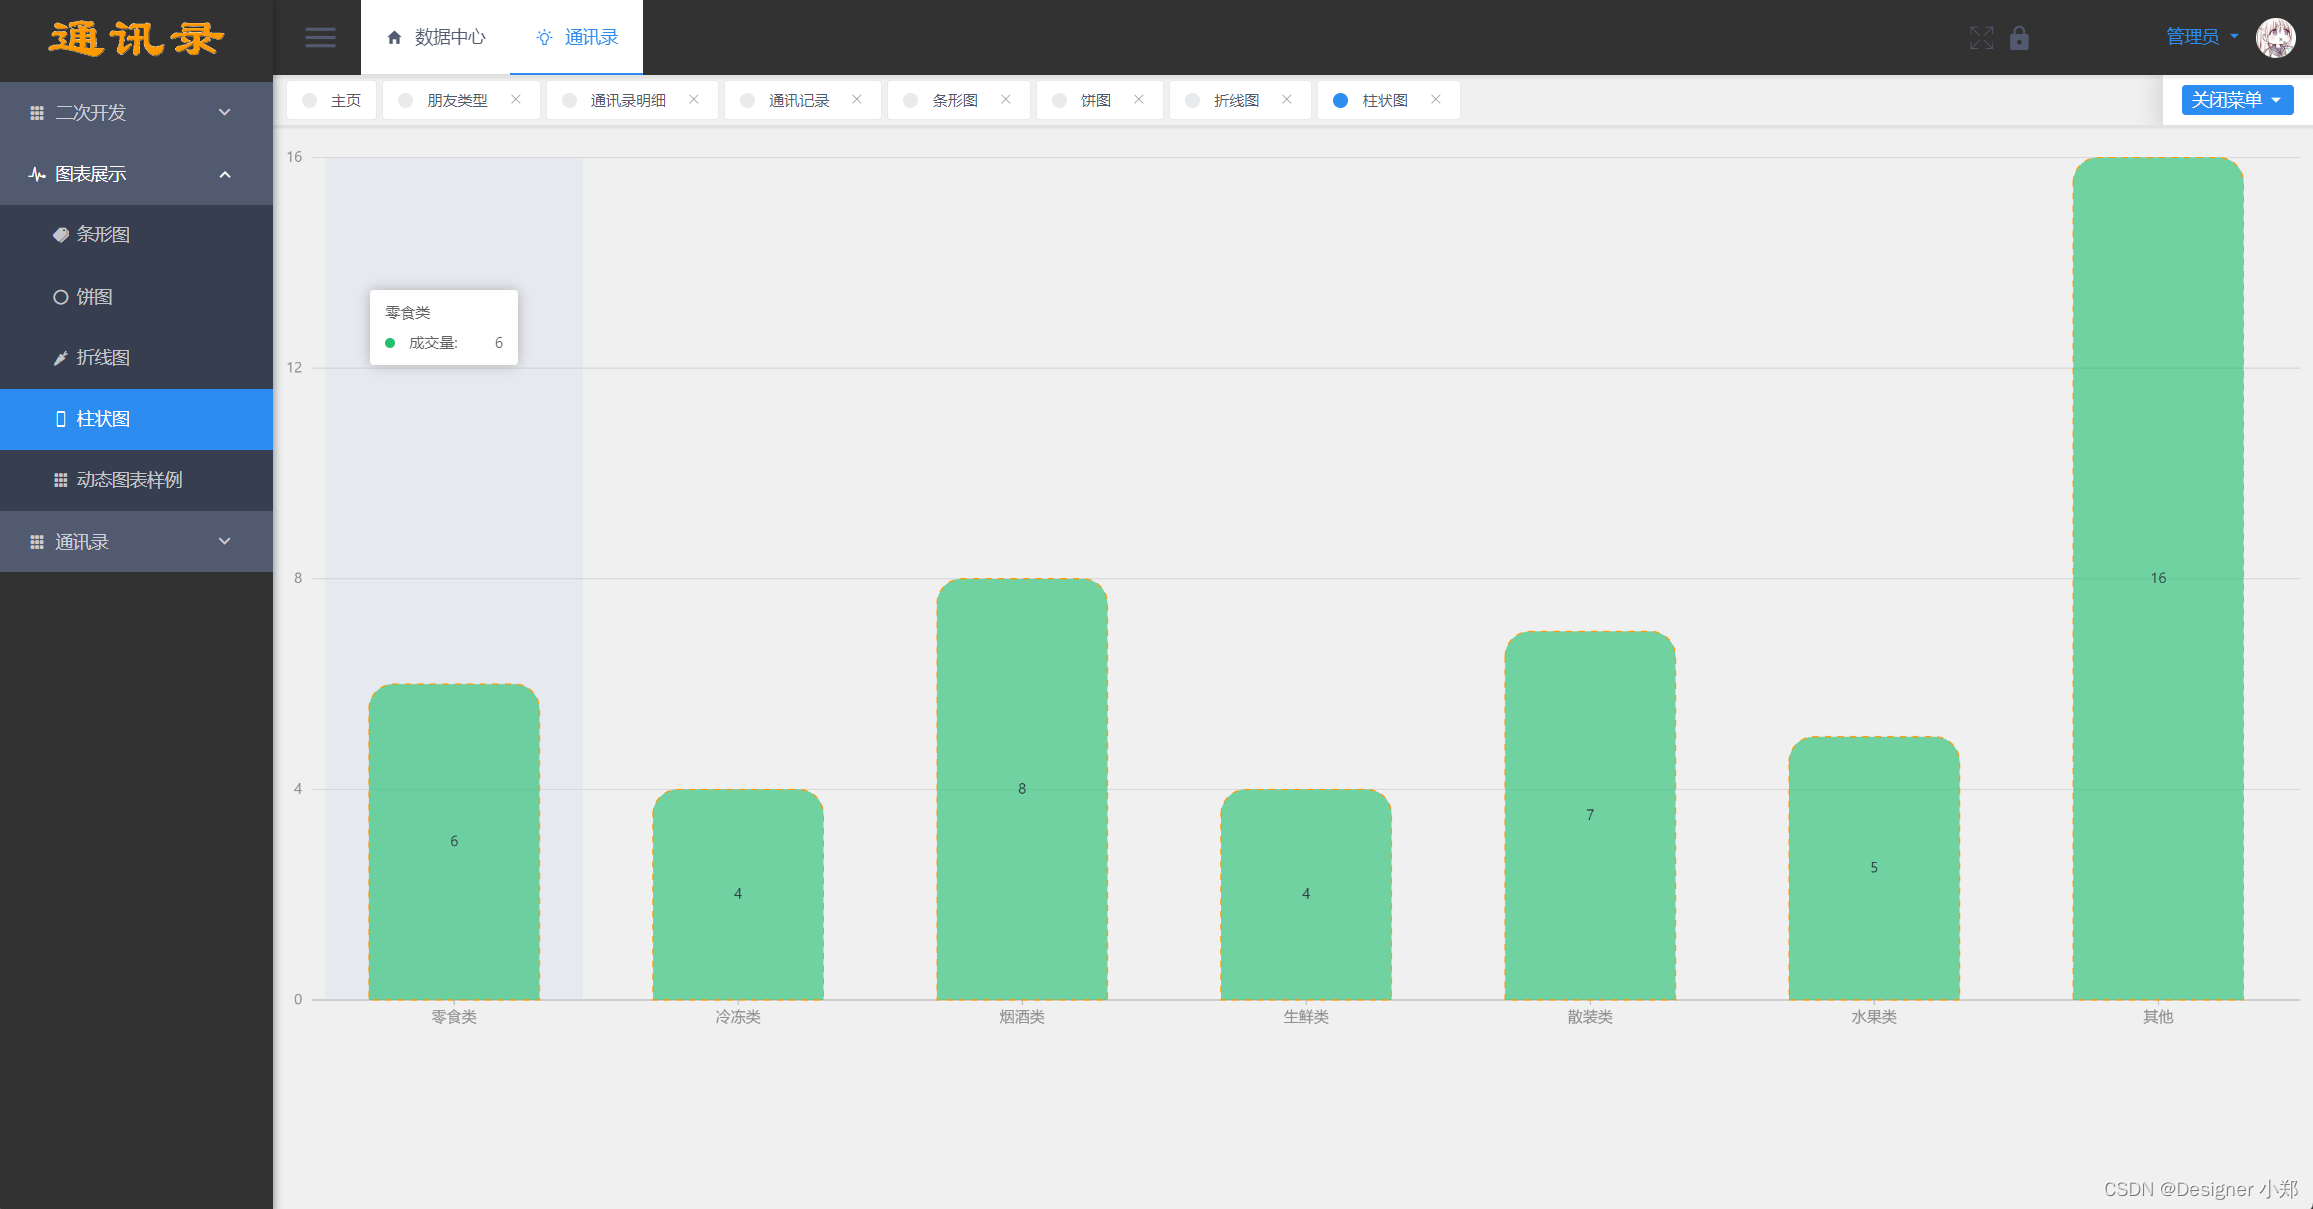Close the 通讯记录 tab
This screenshot has width=2313, height=1209.
857,99
